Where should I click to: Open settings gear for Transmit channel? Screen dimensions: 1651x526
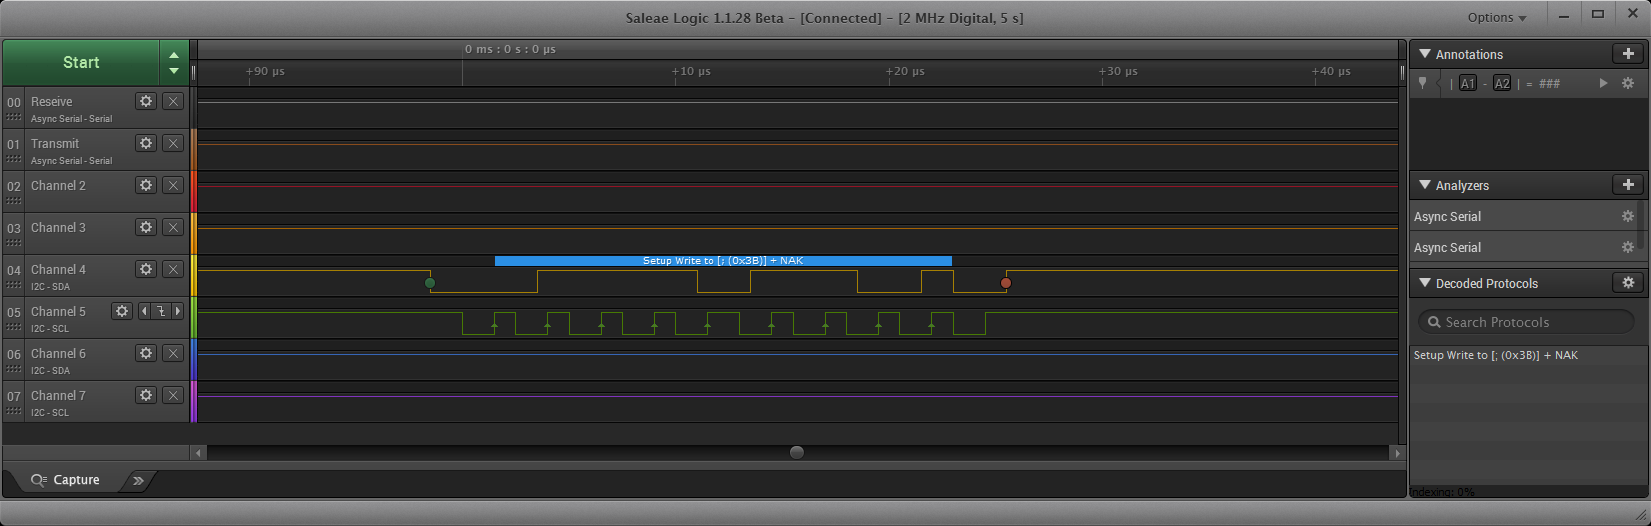pos(146,143)
